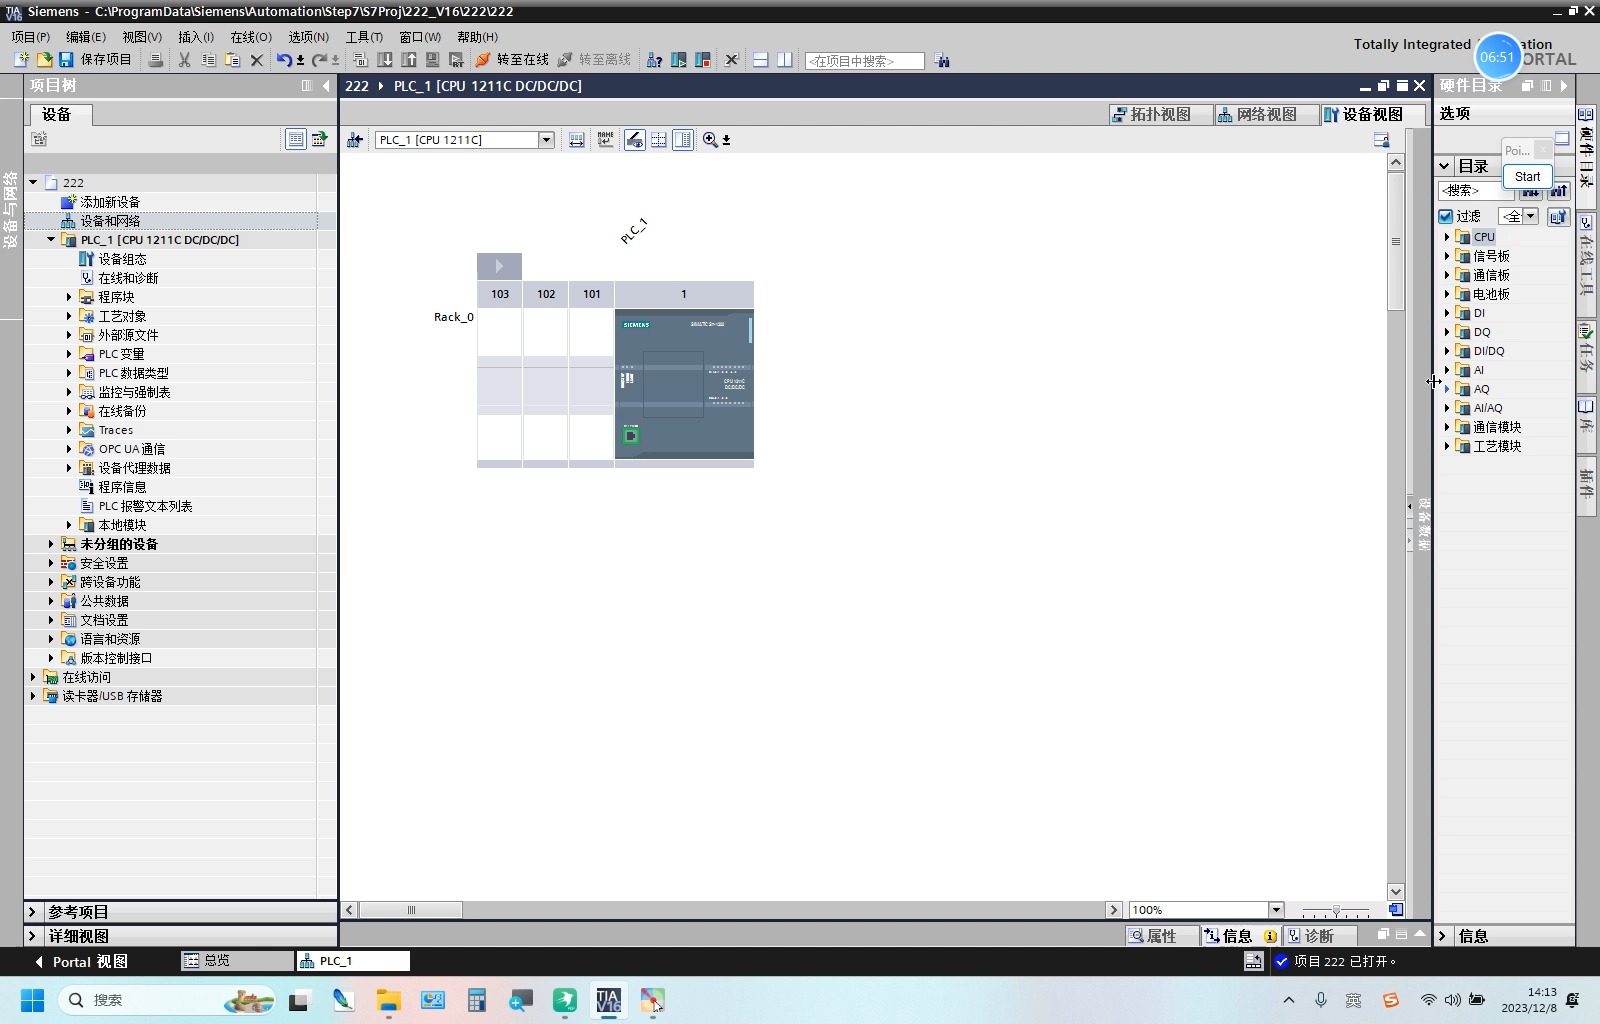The width and height of the screenshot is (1600, 1024).
Task: Collapse the 目录 catalog section
Action: pos(1445,166)
